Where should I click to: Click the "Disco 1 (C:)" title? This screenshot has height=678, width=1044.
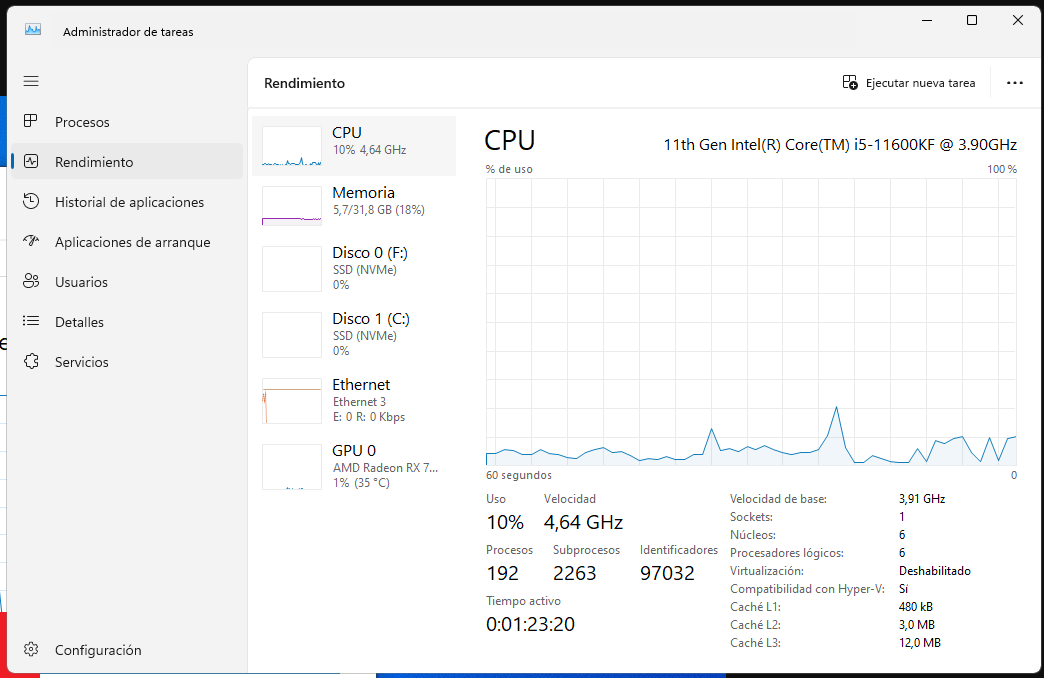click(371, 318)
